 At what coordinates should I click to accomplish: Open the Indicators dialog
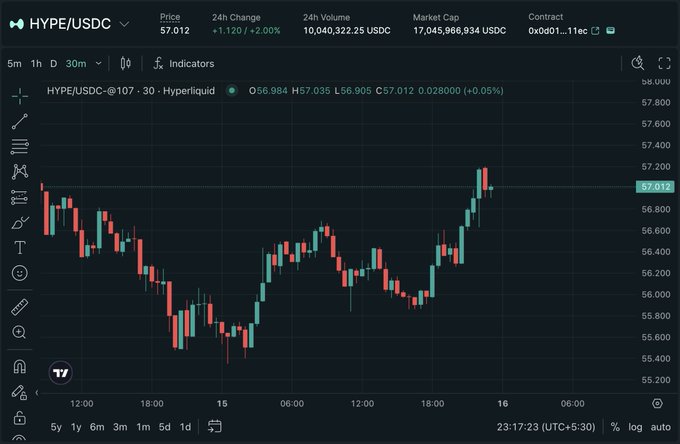184,63
